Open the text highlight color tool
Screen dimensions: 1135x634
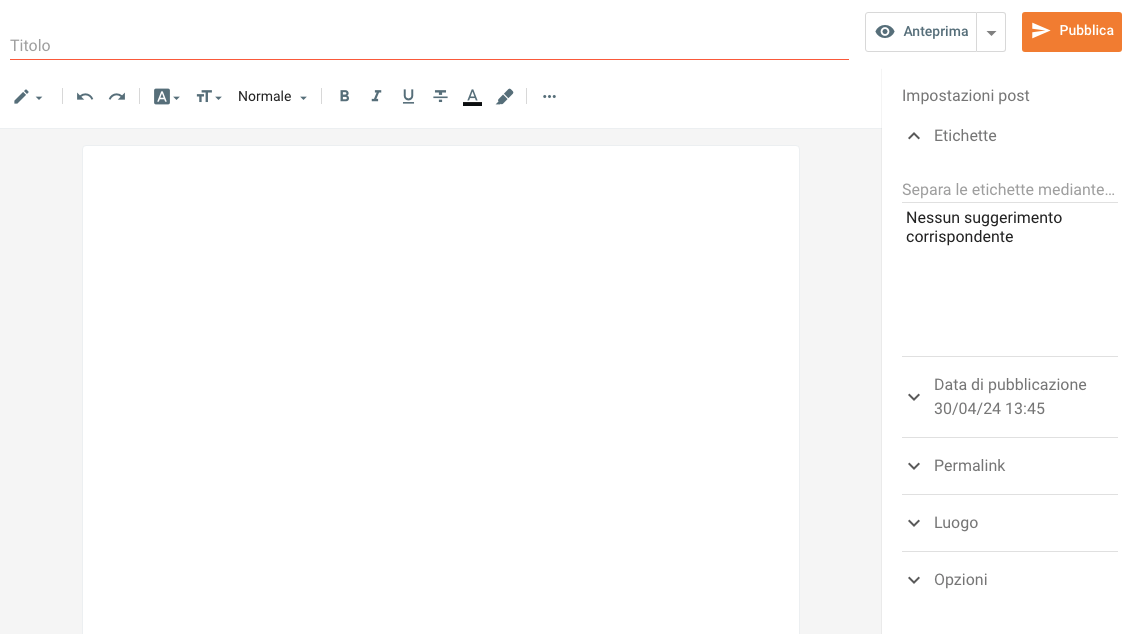click(505, 96)
